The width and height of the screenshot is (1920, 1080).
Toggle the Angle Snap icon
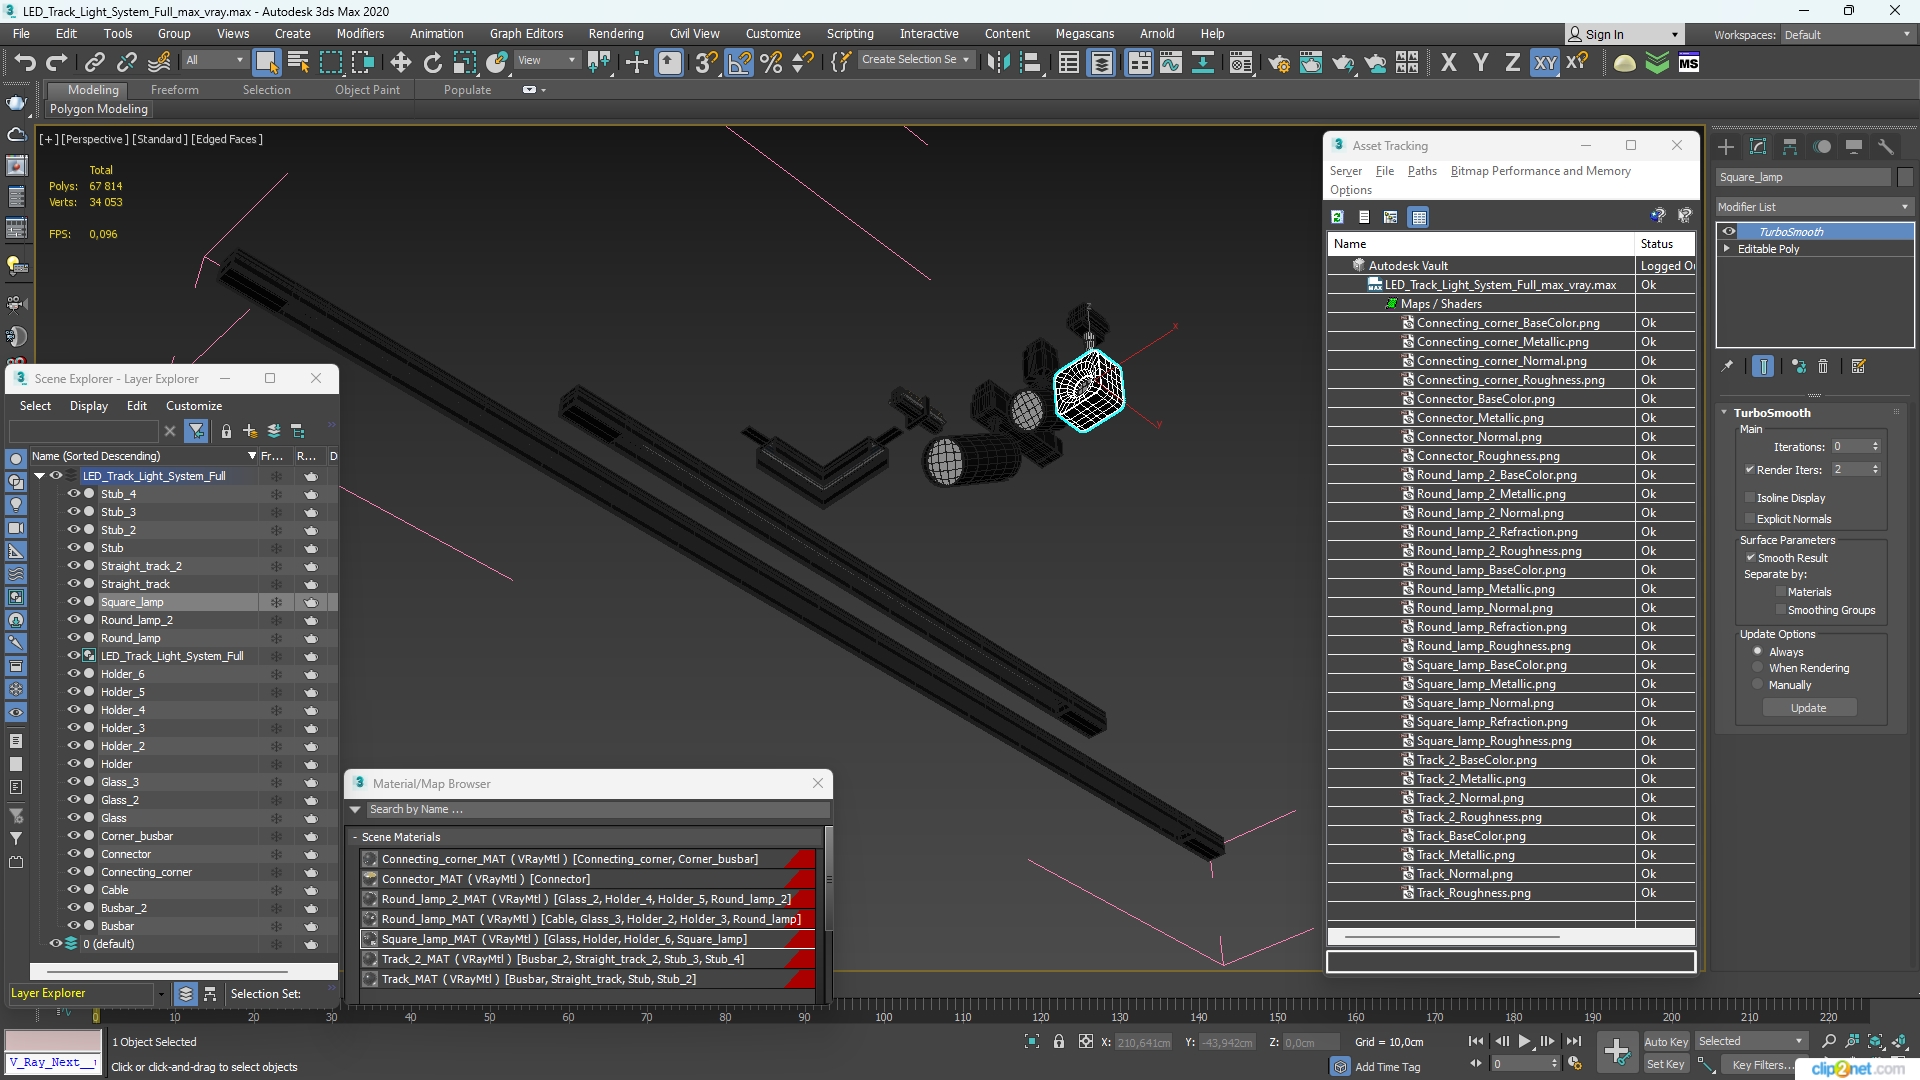click(x=739, y=63)
